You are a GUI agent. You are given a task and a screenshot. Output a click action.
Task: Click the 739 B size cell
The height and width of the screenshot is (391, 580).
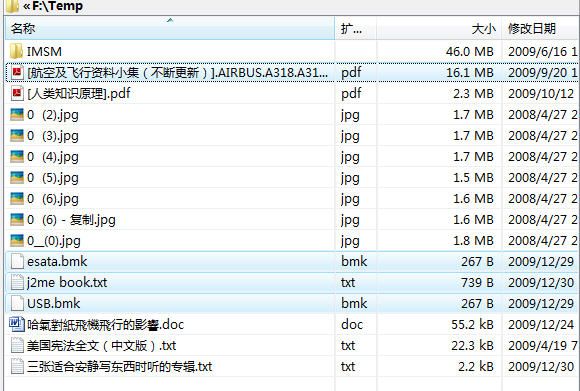click(477, 283)
